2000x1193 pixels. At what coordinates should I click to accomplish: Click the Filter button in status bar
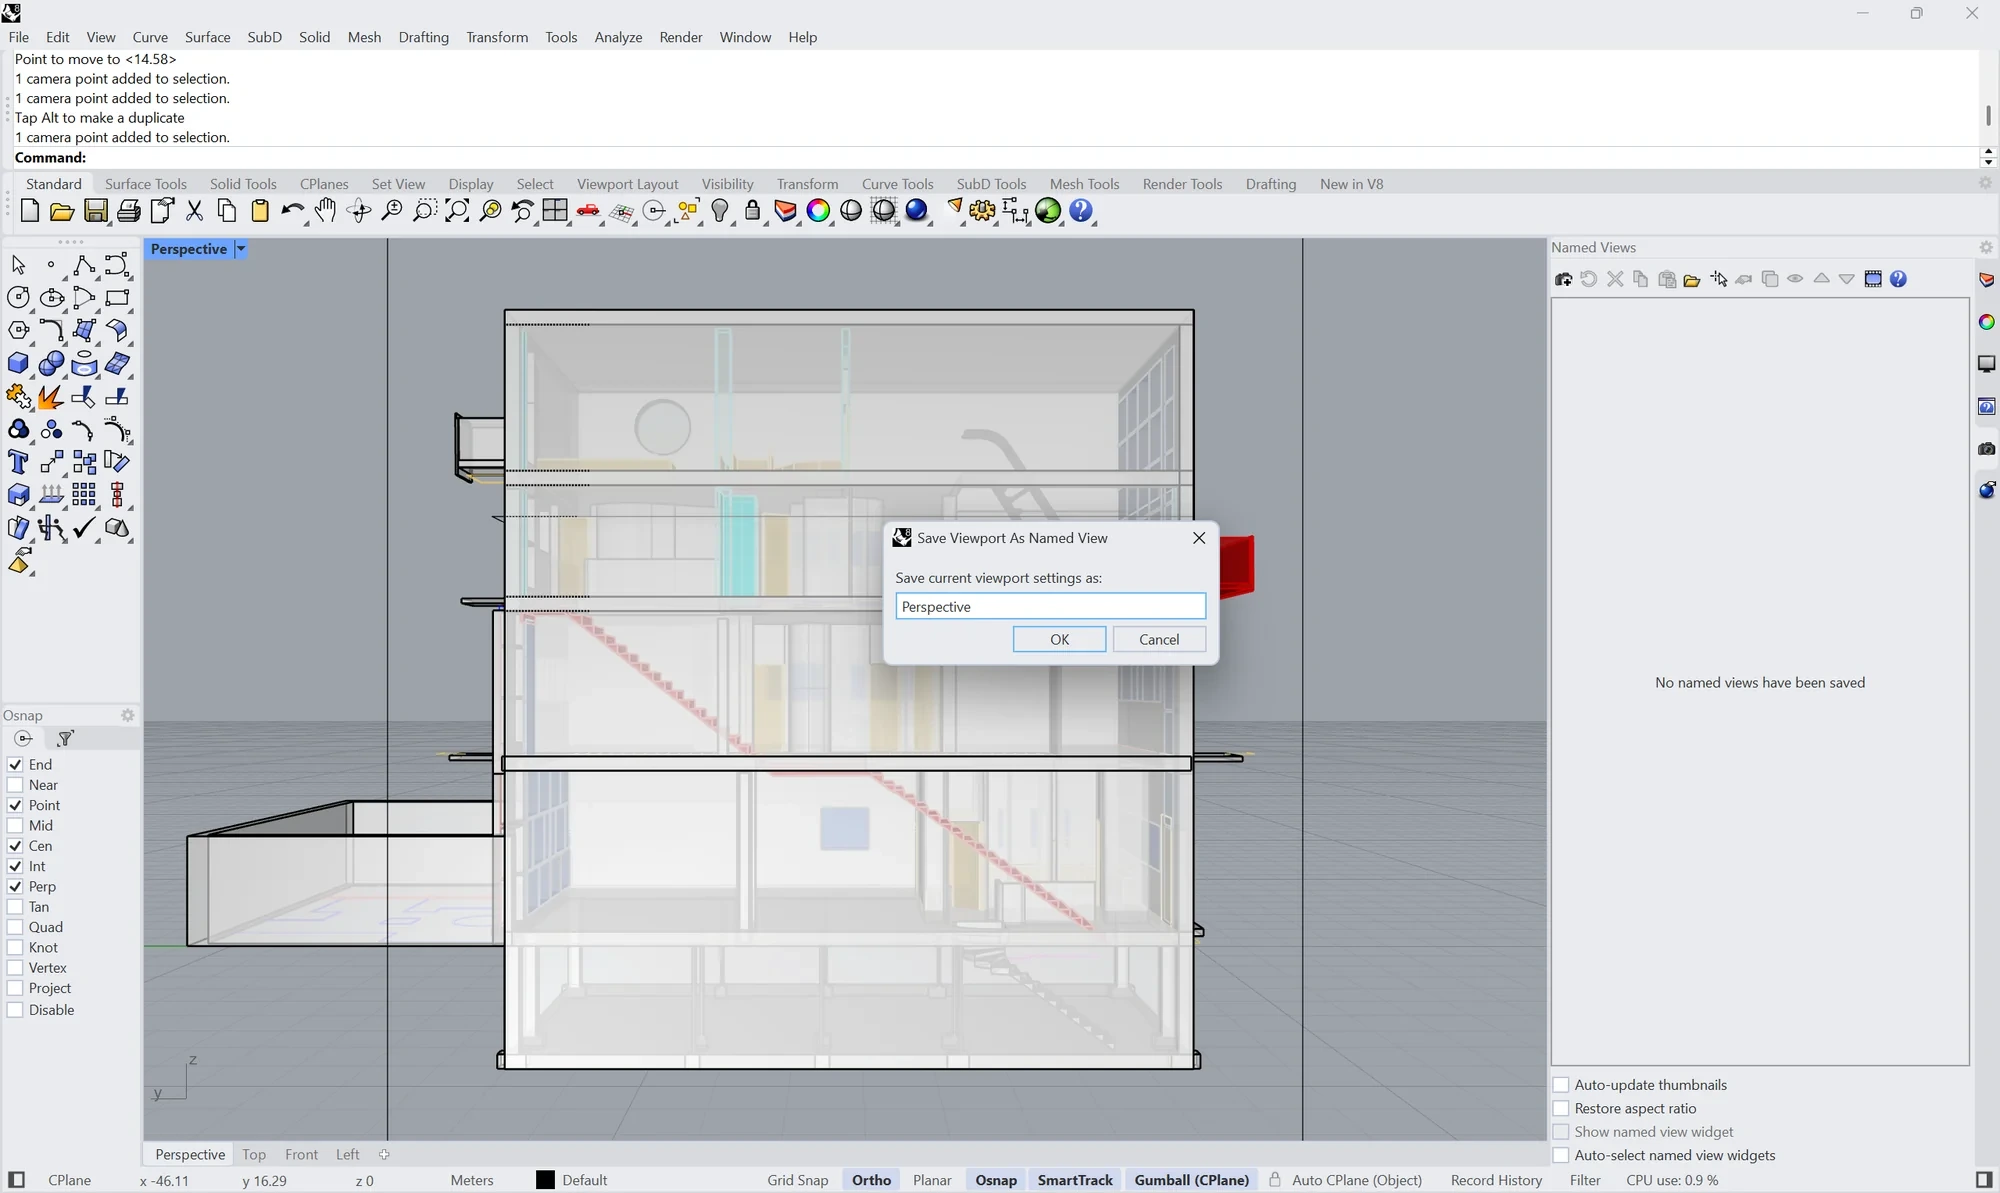coord(1585,1180)
